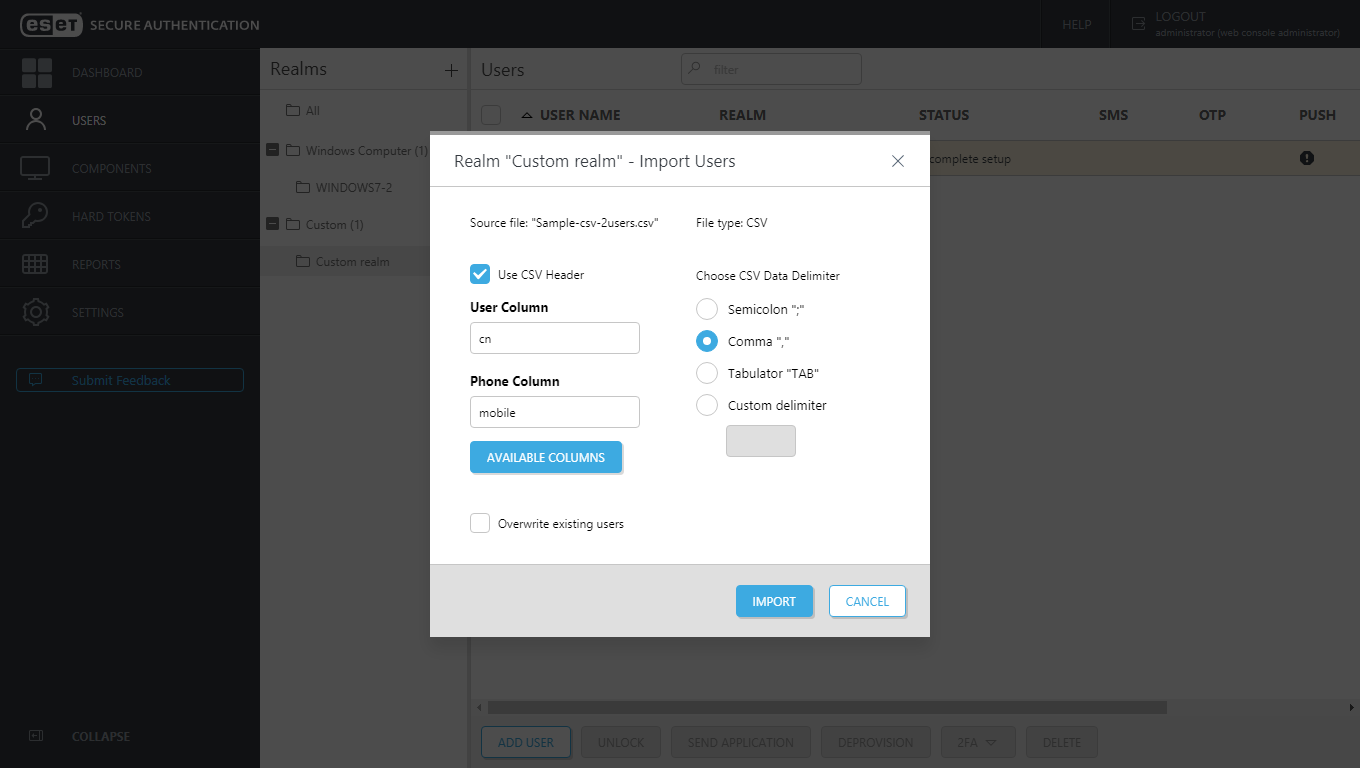Enable Overwrite existing users
Viewport: 1360px width, 768px height.
[x=480, y=523]
